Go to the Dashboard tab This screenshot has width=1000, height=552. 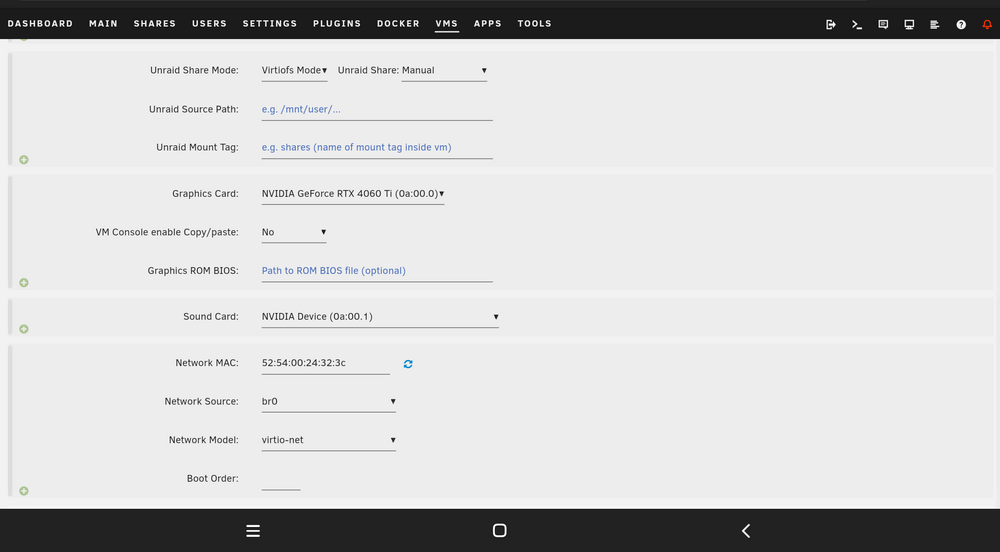click(40, 24)
